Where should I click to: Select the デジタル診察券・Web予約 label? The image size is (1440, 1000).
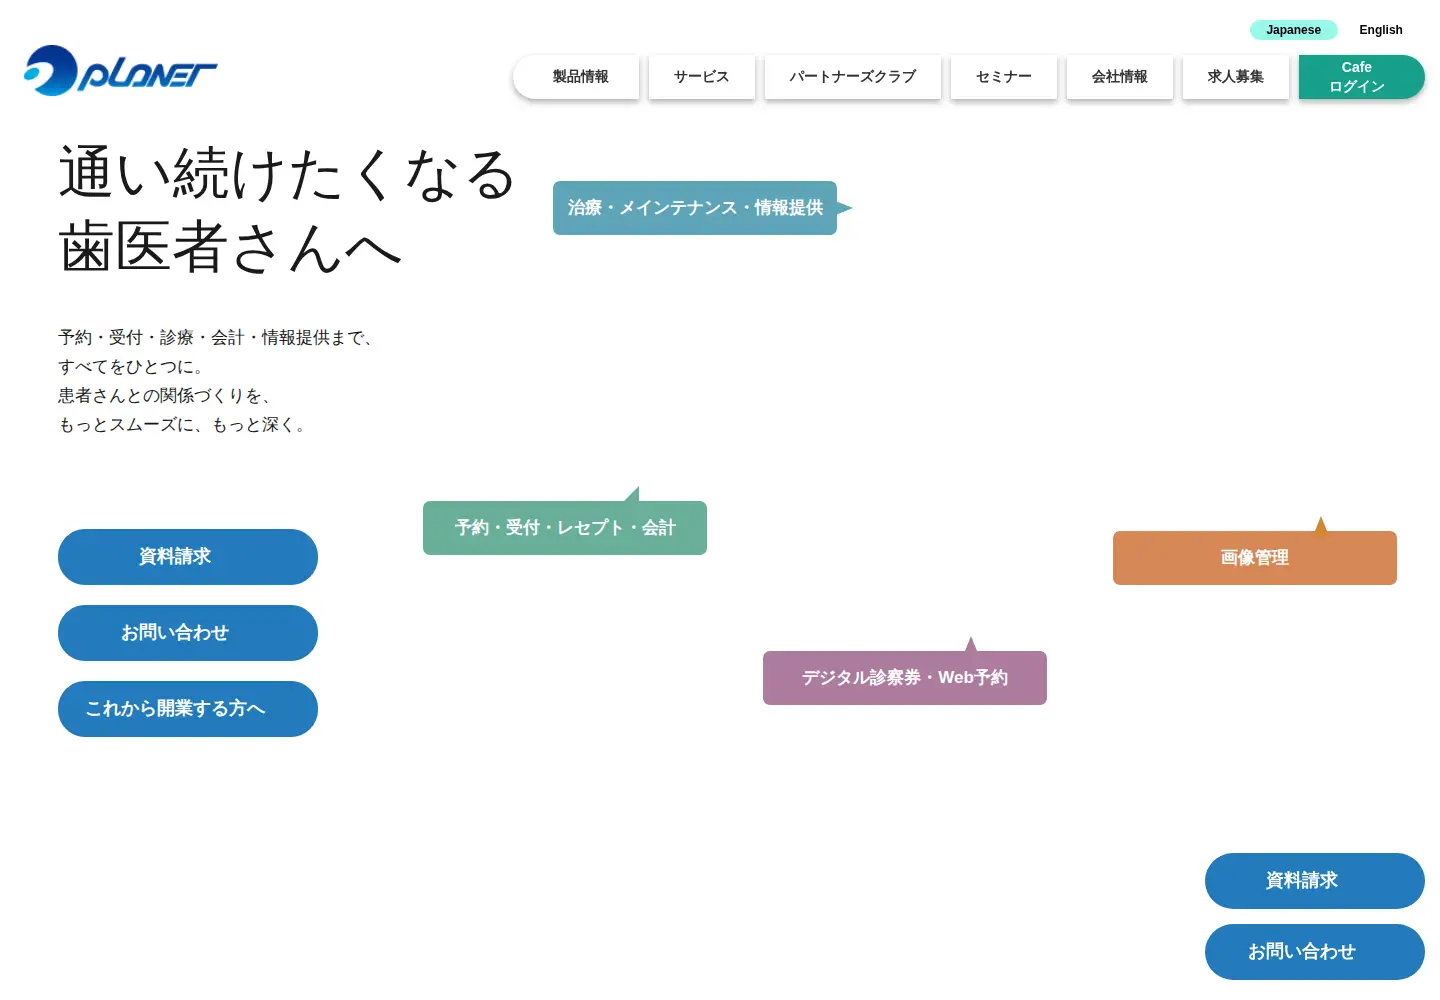905,678
